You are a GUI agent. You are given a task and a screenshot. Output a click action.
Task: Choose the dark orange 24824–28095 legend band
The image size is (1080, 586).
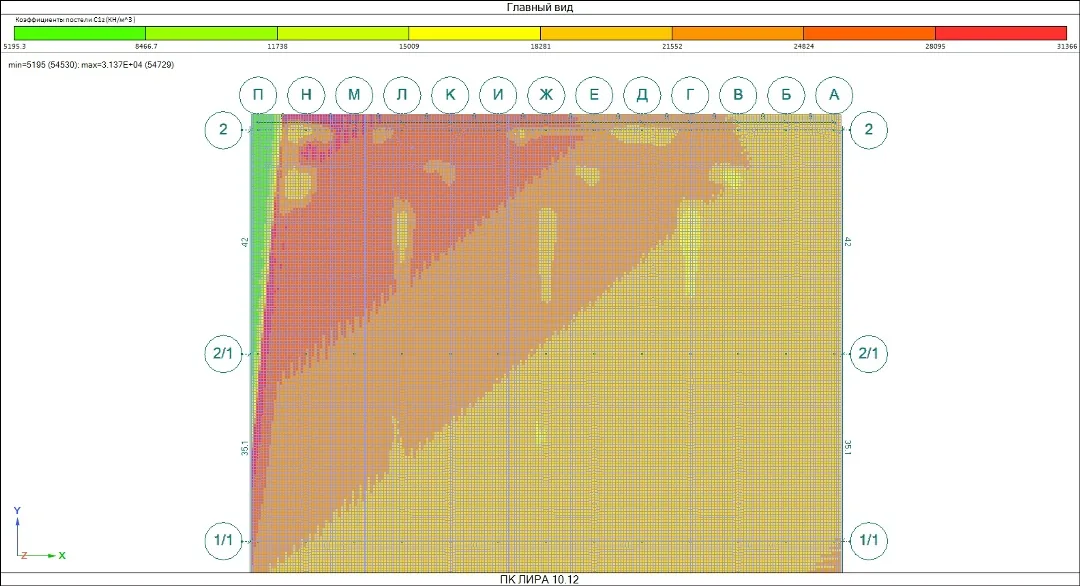click(869, 33)
